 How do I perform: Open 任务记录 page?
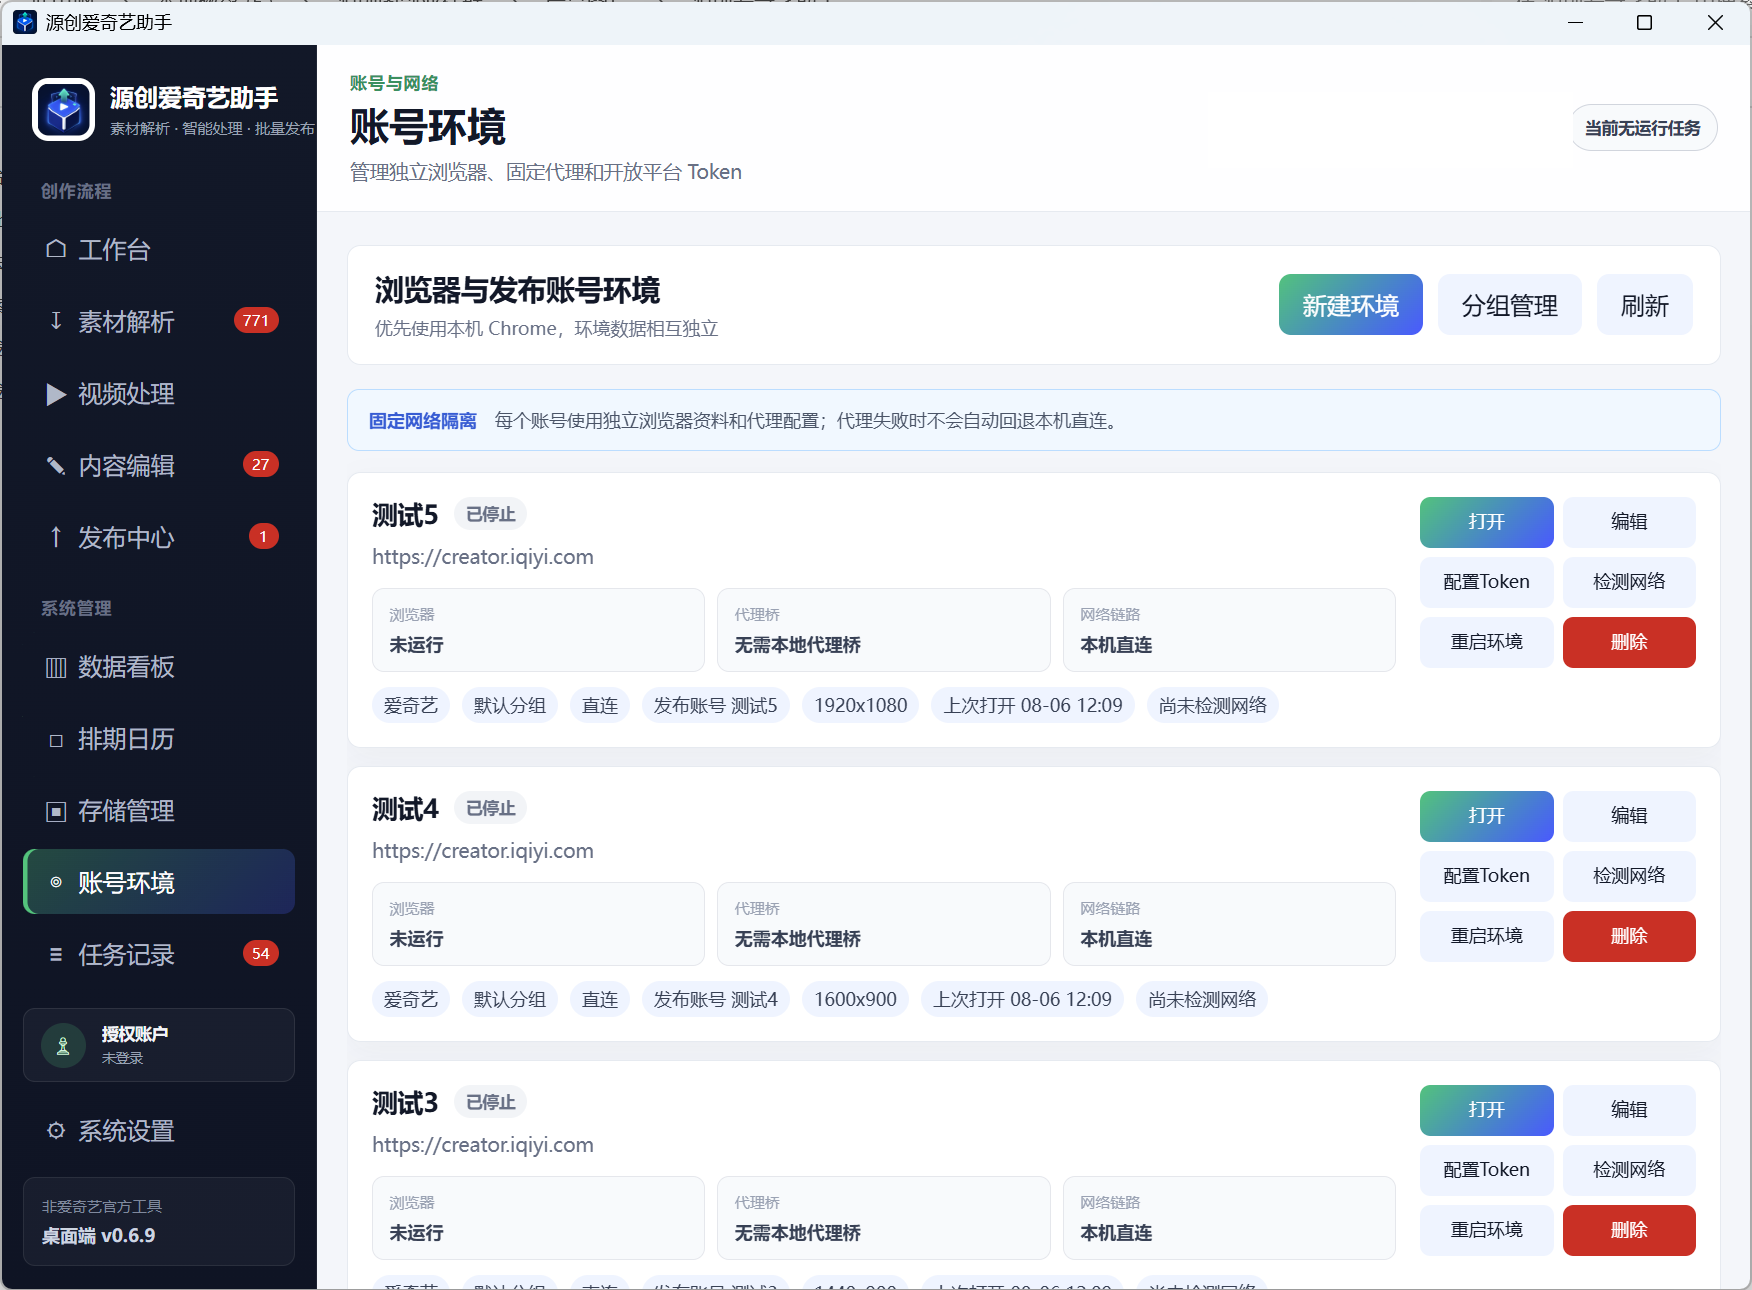[x=159, y=955]
